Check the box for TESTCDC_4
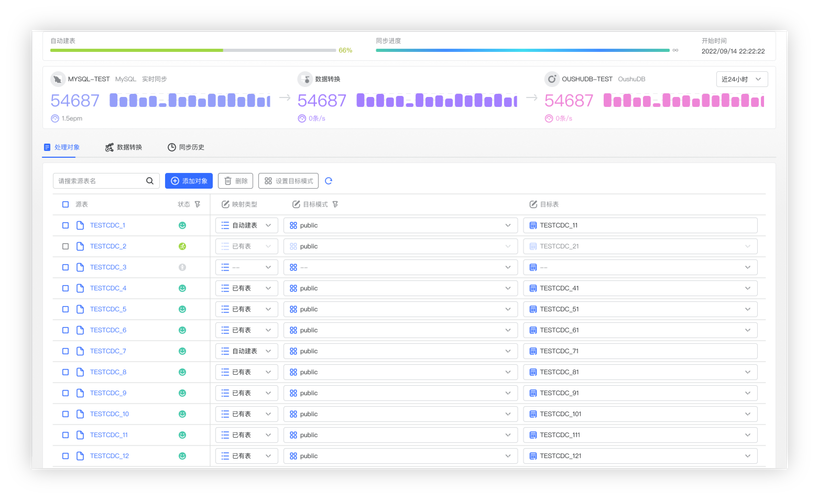Image resolution: width=818 pixels, height=500 pixels. pyautogui.click(x=66, y=288)
